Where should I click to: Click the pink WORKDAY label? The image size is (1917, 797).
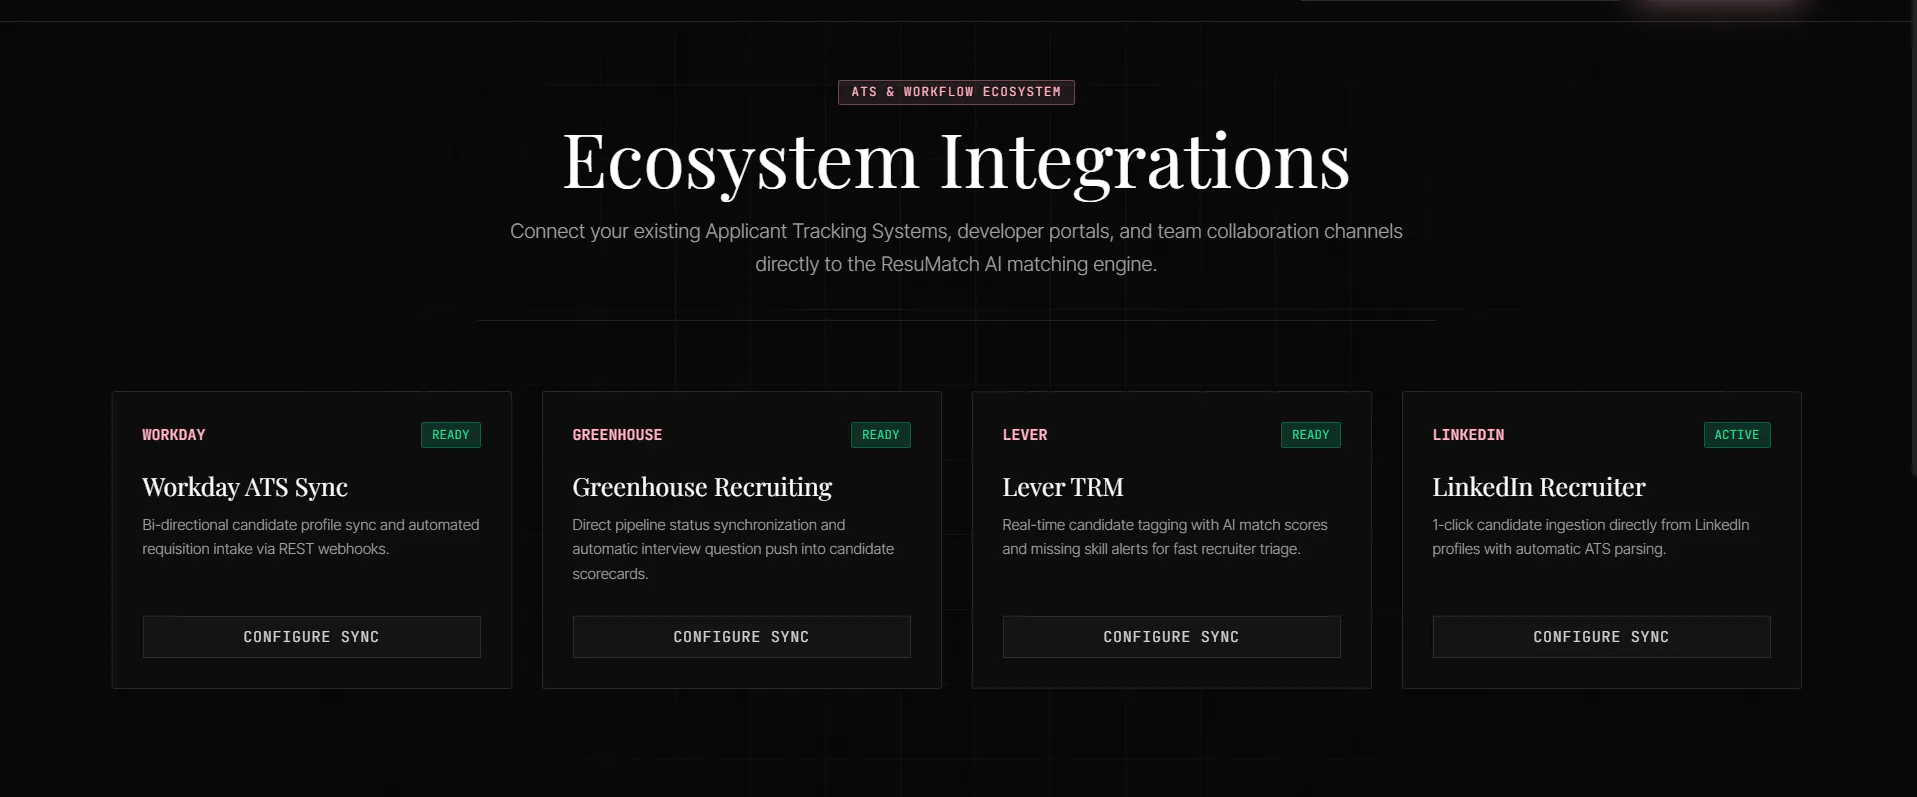[174, 435]
